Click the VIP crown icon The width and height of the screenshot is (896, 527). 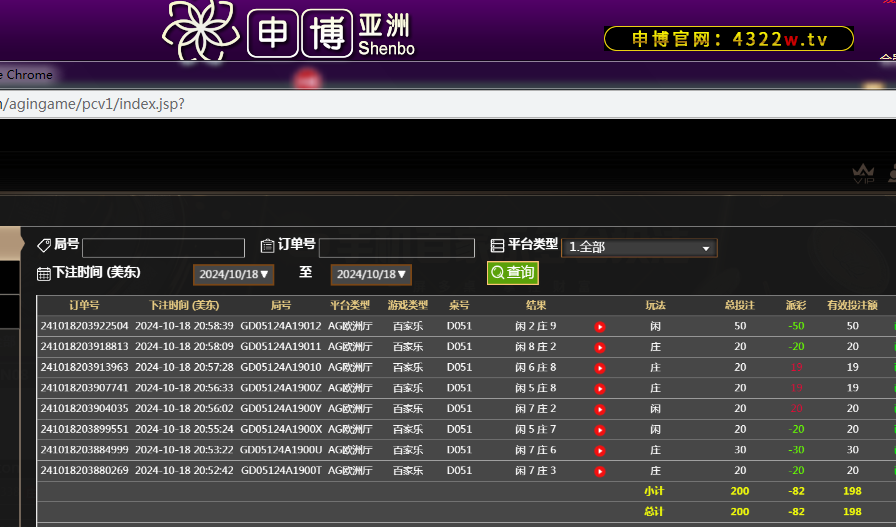click(x=863, y=175)
